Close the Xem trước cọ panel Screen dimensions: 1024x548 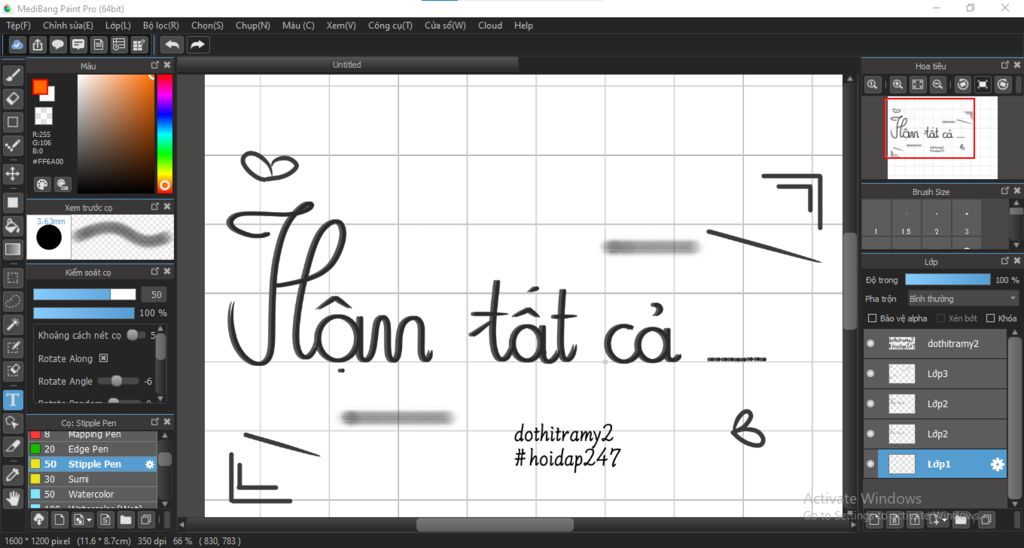(167, 206)
